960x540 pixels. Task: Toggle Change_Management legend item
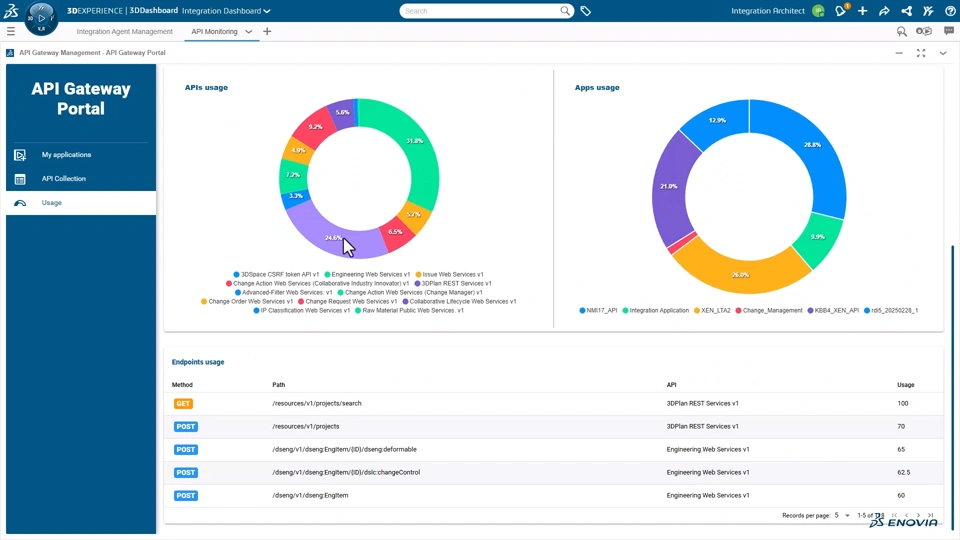[x=769, y=310]
